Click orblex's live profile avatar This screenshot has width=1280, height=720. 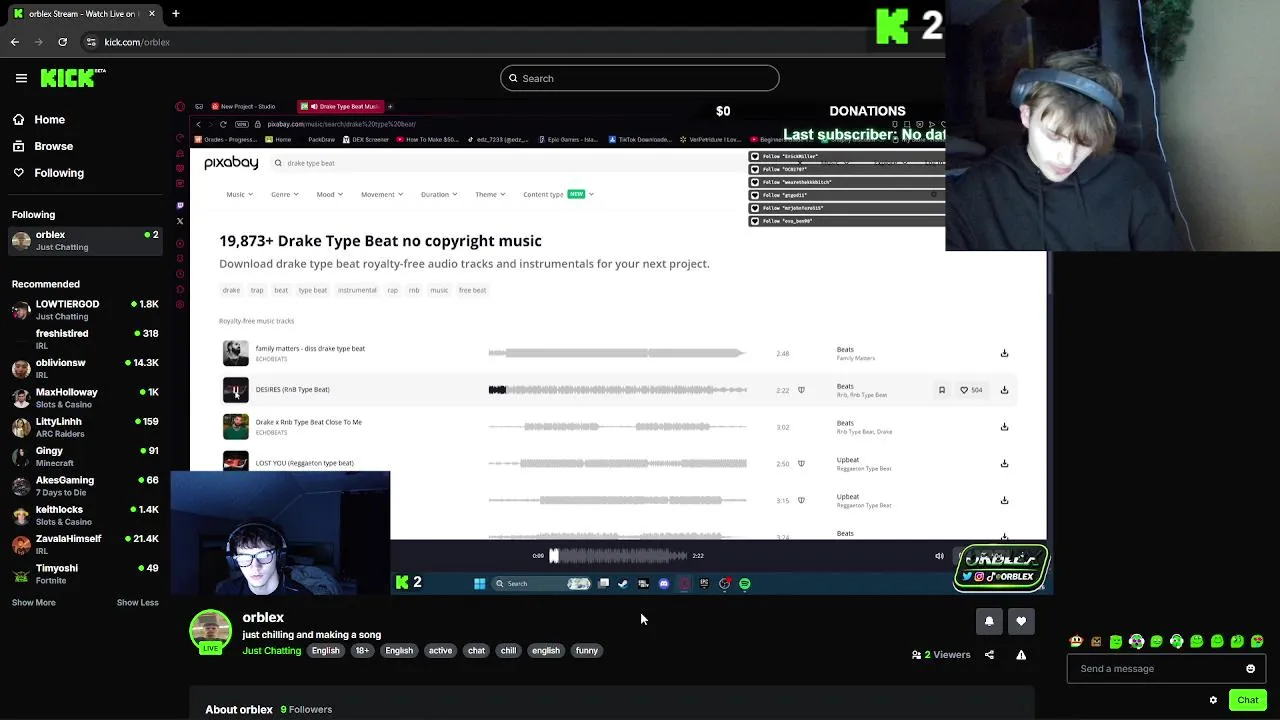pos(210,631)
